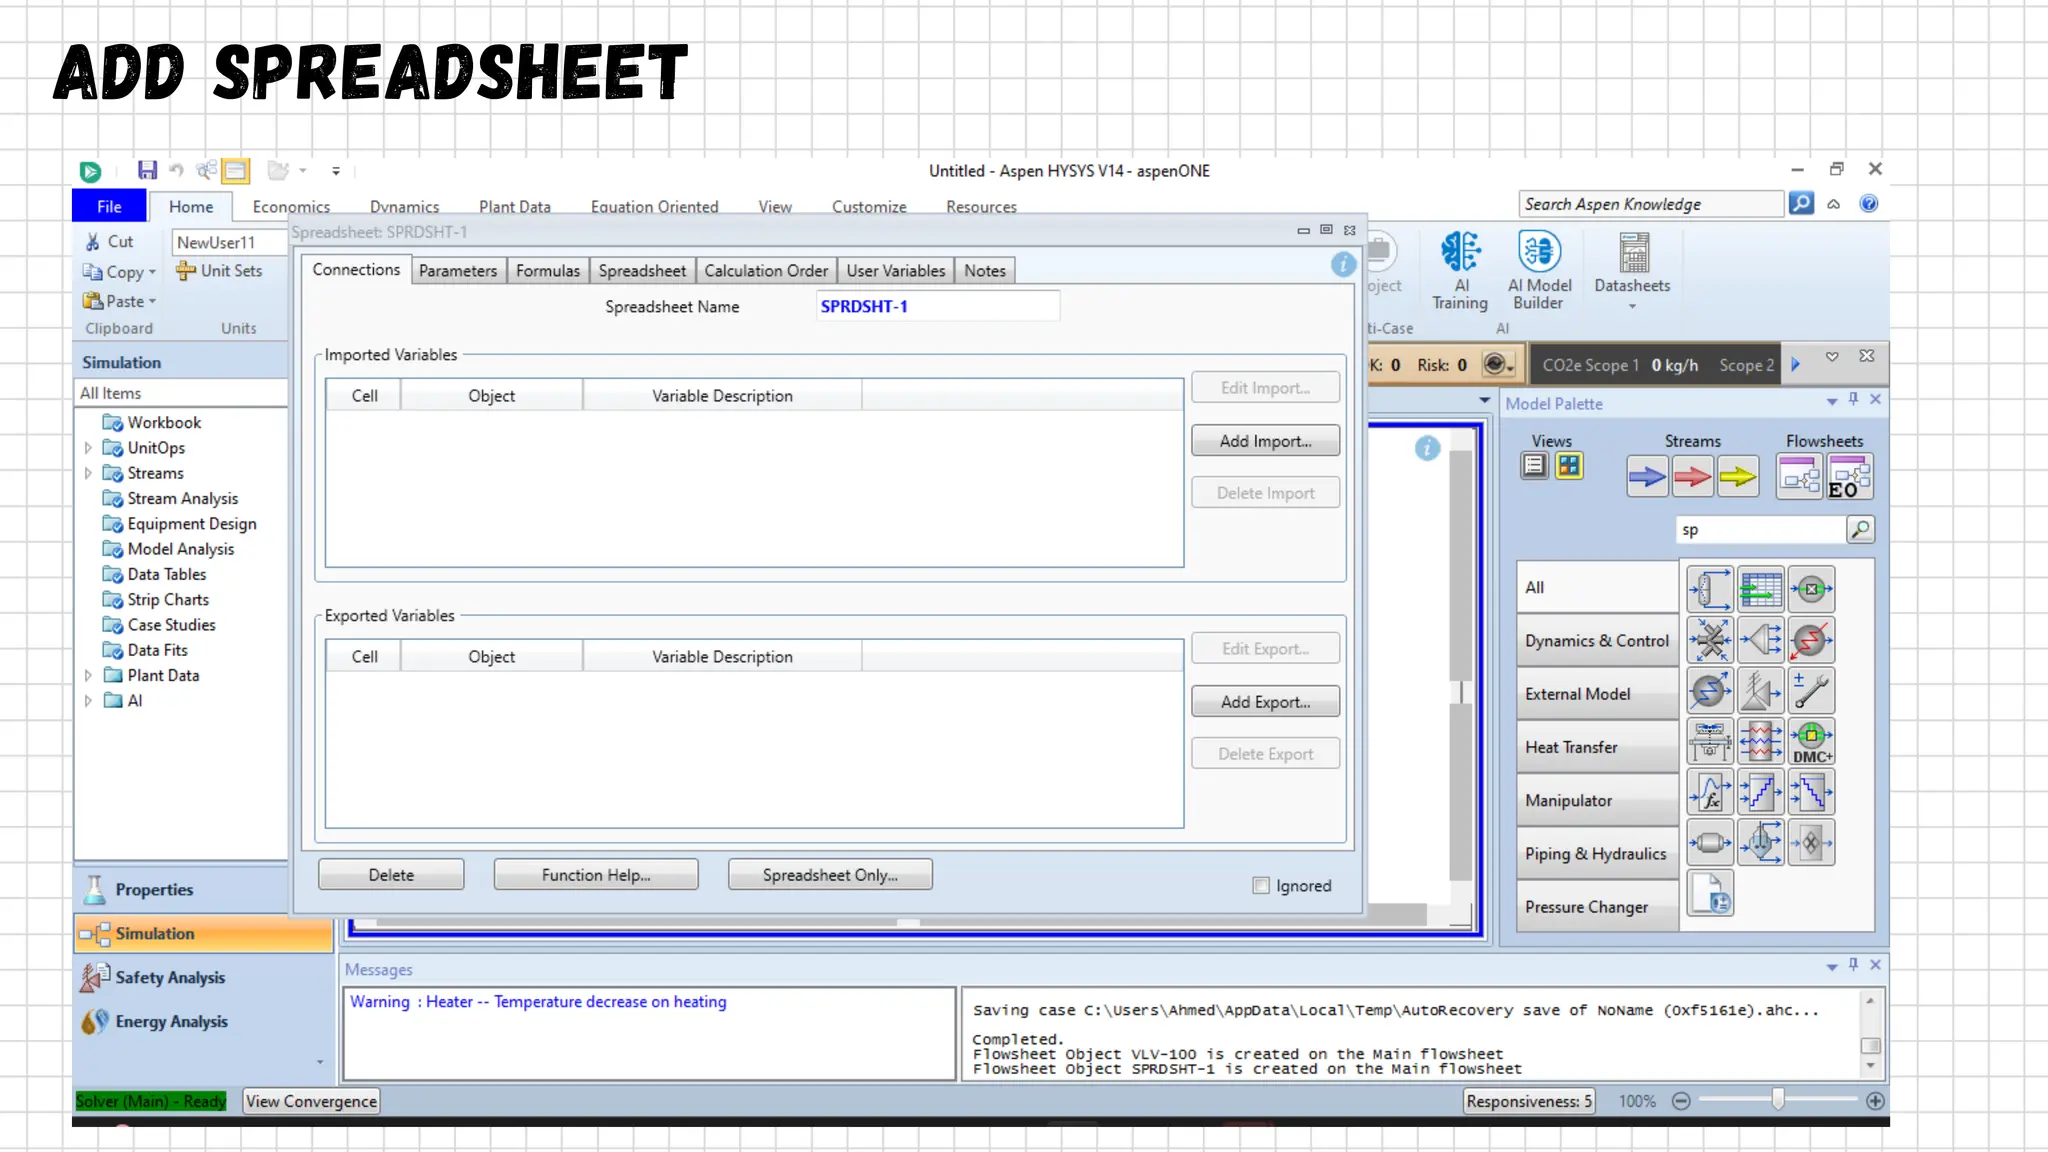This screenshot has width=2048, height=1152.
Task: Select the Spreadsheet unit icon in palette
Action: coord(1760,589)
